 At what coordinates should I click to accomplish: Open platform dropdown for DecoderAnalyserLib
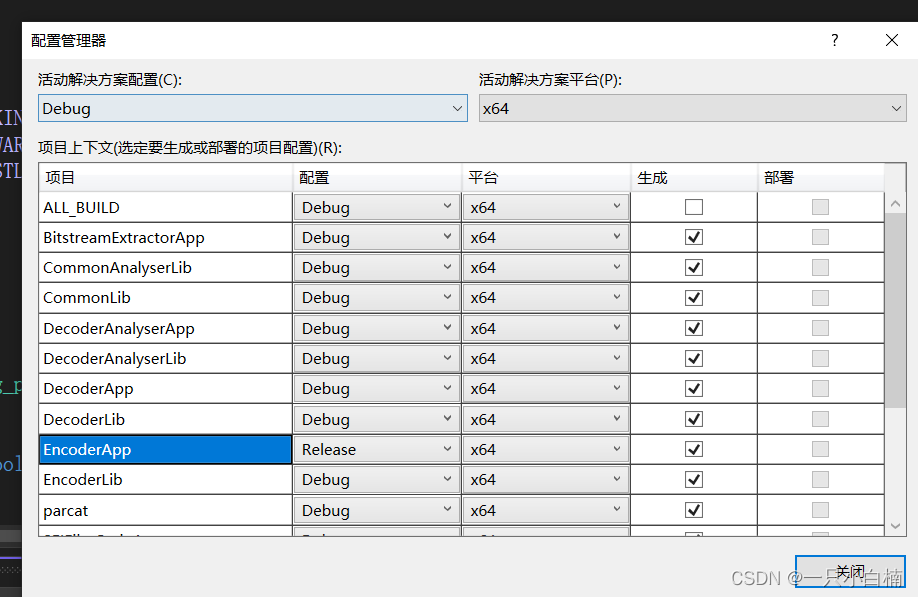point(546,358)
